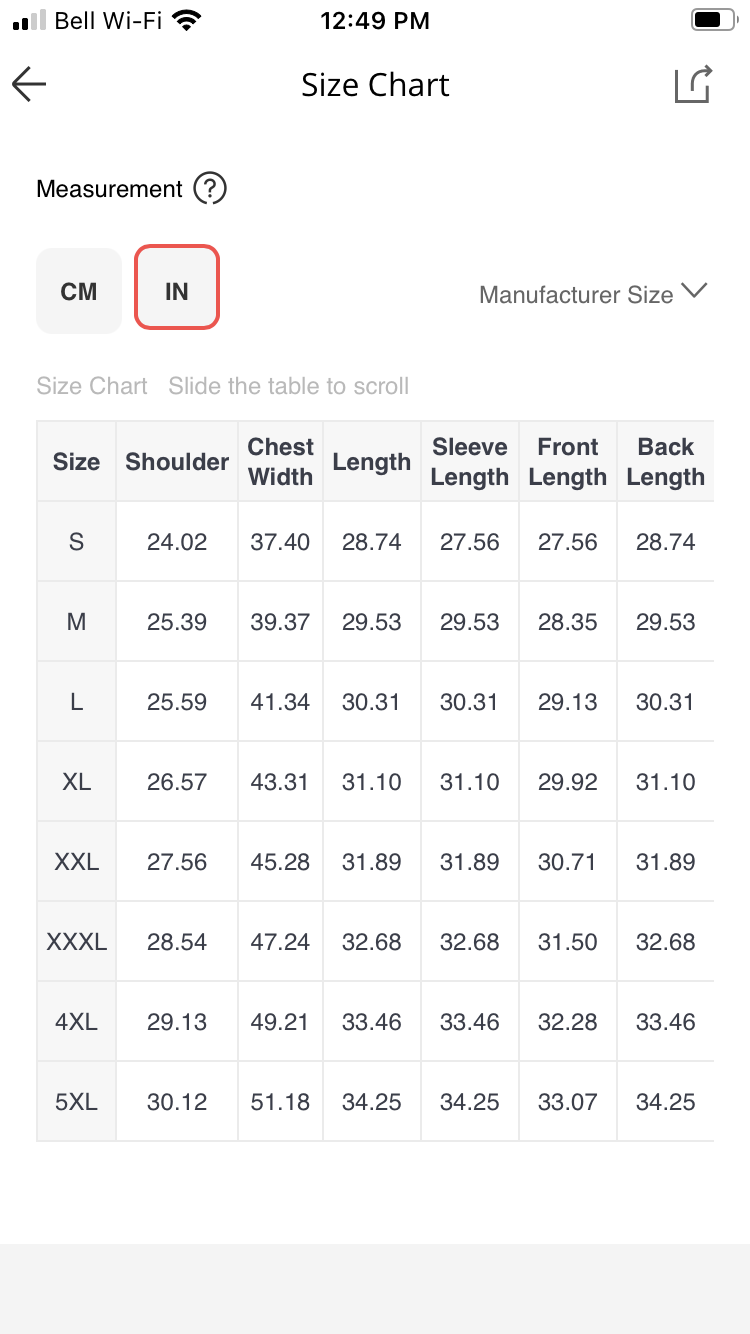This screenshot has width=750, height=1334.
Task: Select the Chest Width column header
Action: (x=281, y=462)
